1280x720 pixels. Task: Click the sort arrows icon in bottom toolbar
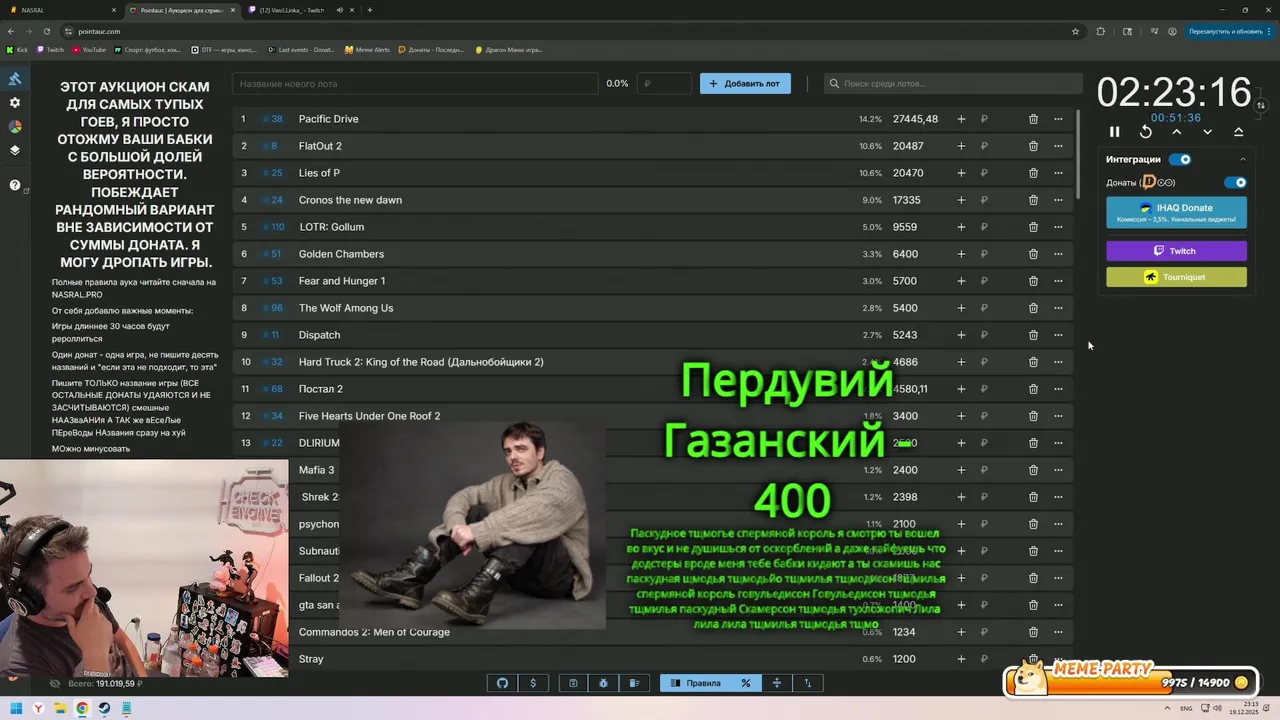(808, 683)
